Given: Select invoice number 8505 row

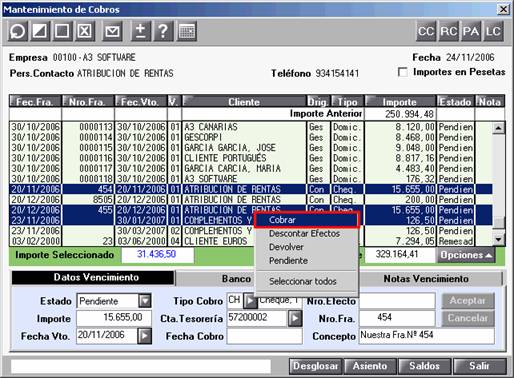Looking at the screenshot, I should pyautogui.click(x=251, y=199).
